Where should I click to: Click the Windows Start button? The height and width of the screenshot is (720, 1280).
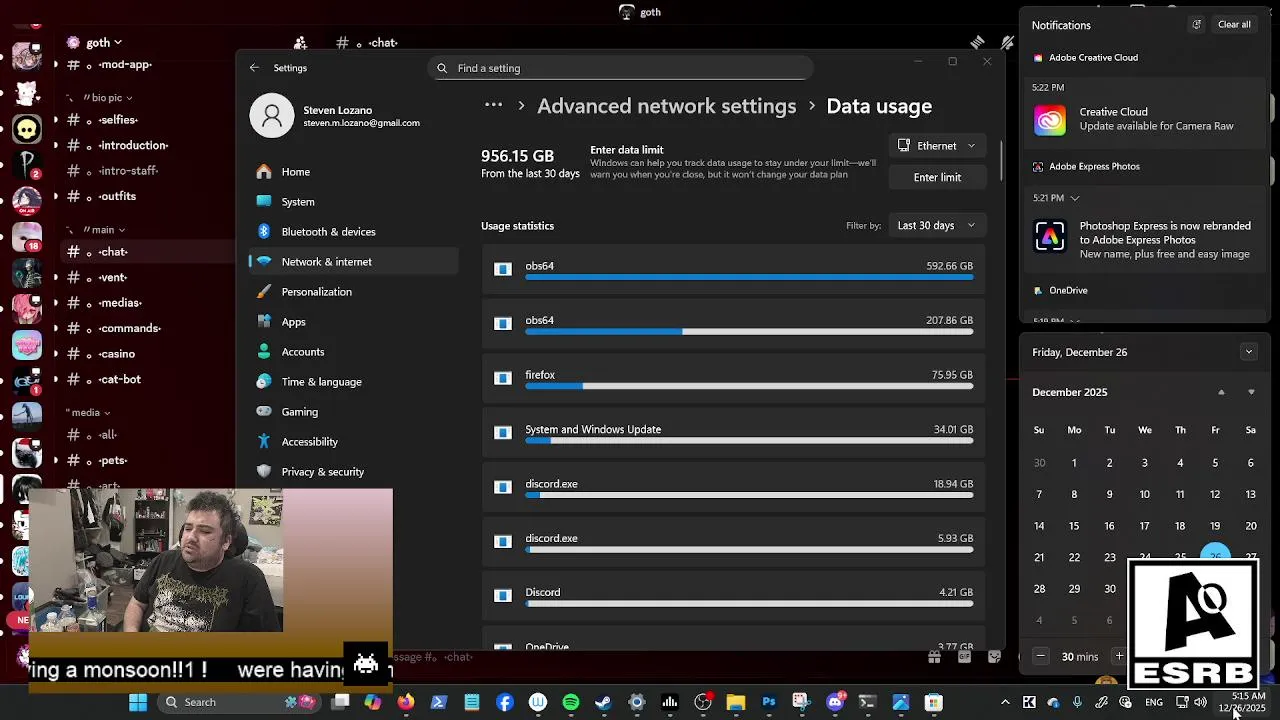(x=138, y=702)
